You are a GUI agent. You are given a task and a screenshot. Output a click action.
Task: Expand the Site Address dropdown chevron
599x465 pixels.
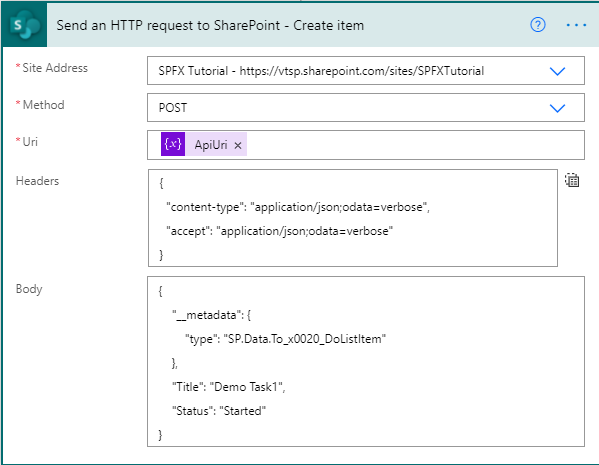(x=557, y=71)
